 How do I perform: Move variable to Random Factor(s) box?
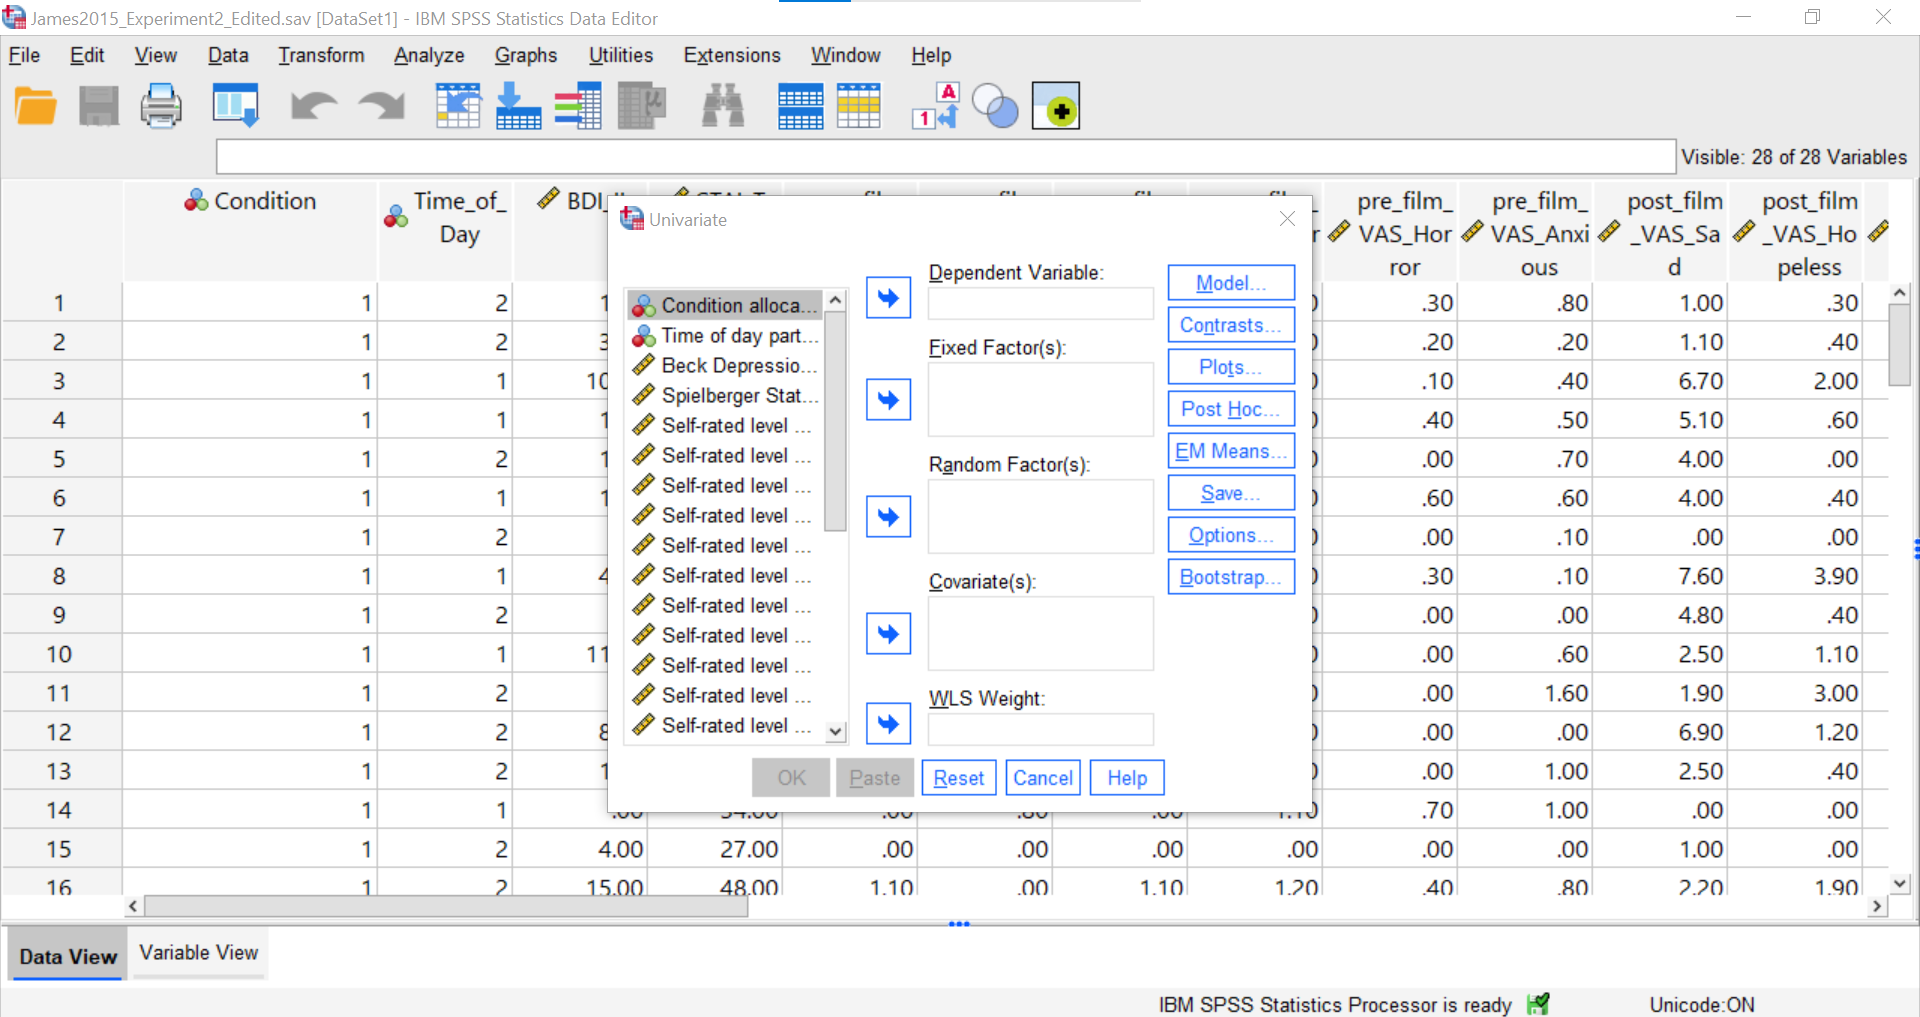point(888,517)
